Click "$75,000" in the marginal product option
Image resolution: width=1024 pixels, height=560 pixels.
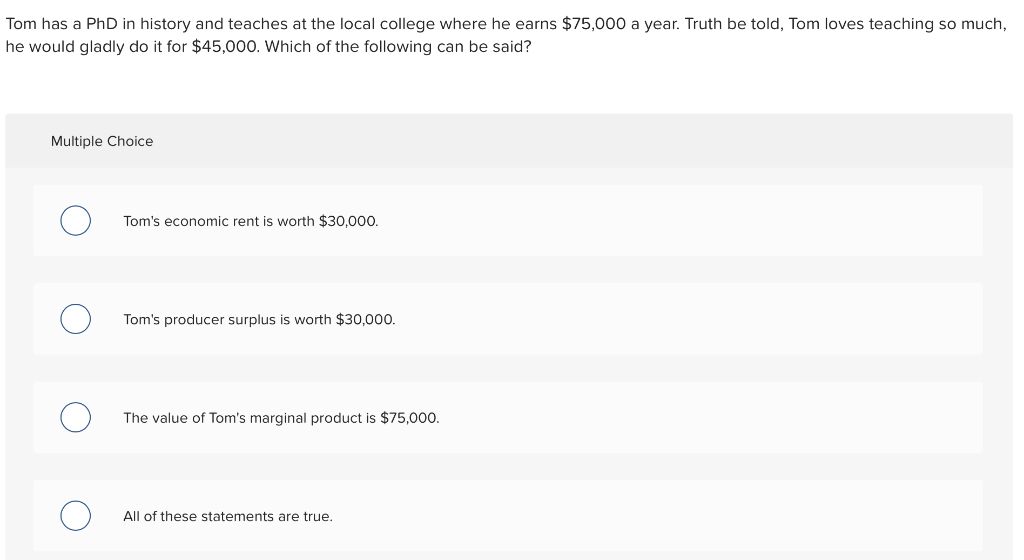pos(409,417)
